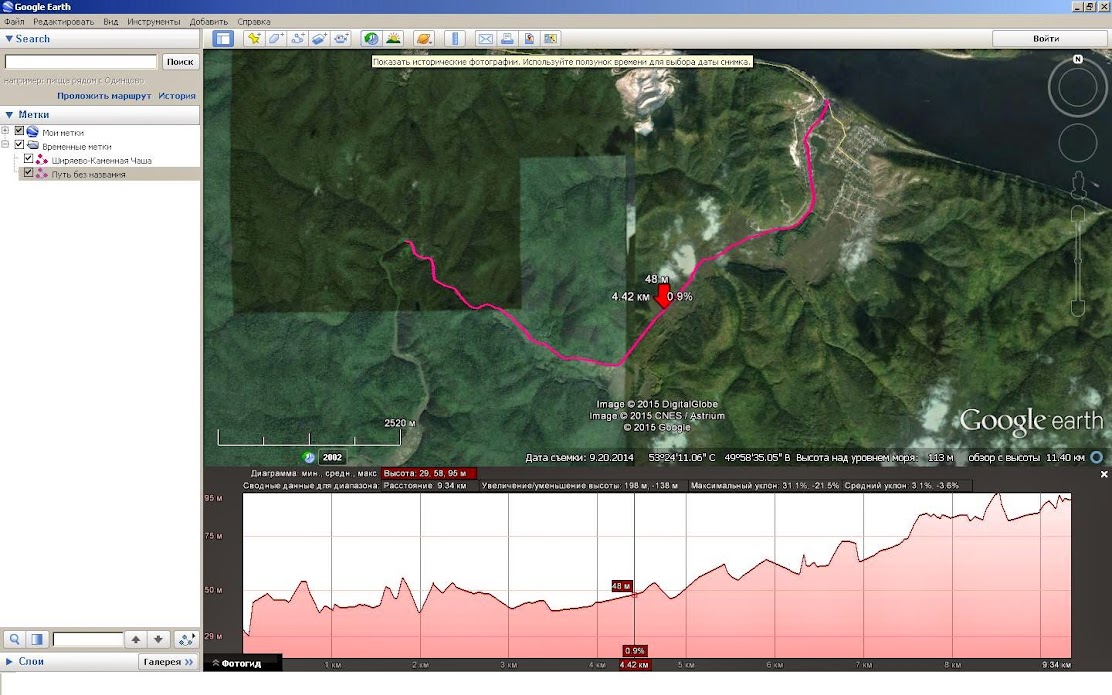Click the Проложить маршрут link
The height and width of the screenshot is (695, 1112).
tap(104, 96)
